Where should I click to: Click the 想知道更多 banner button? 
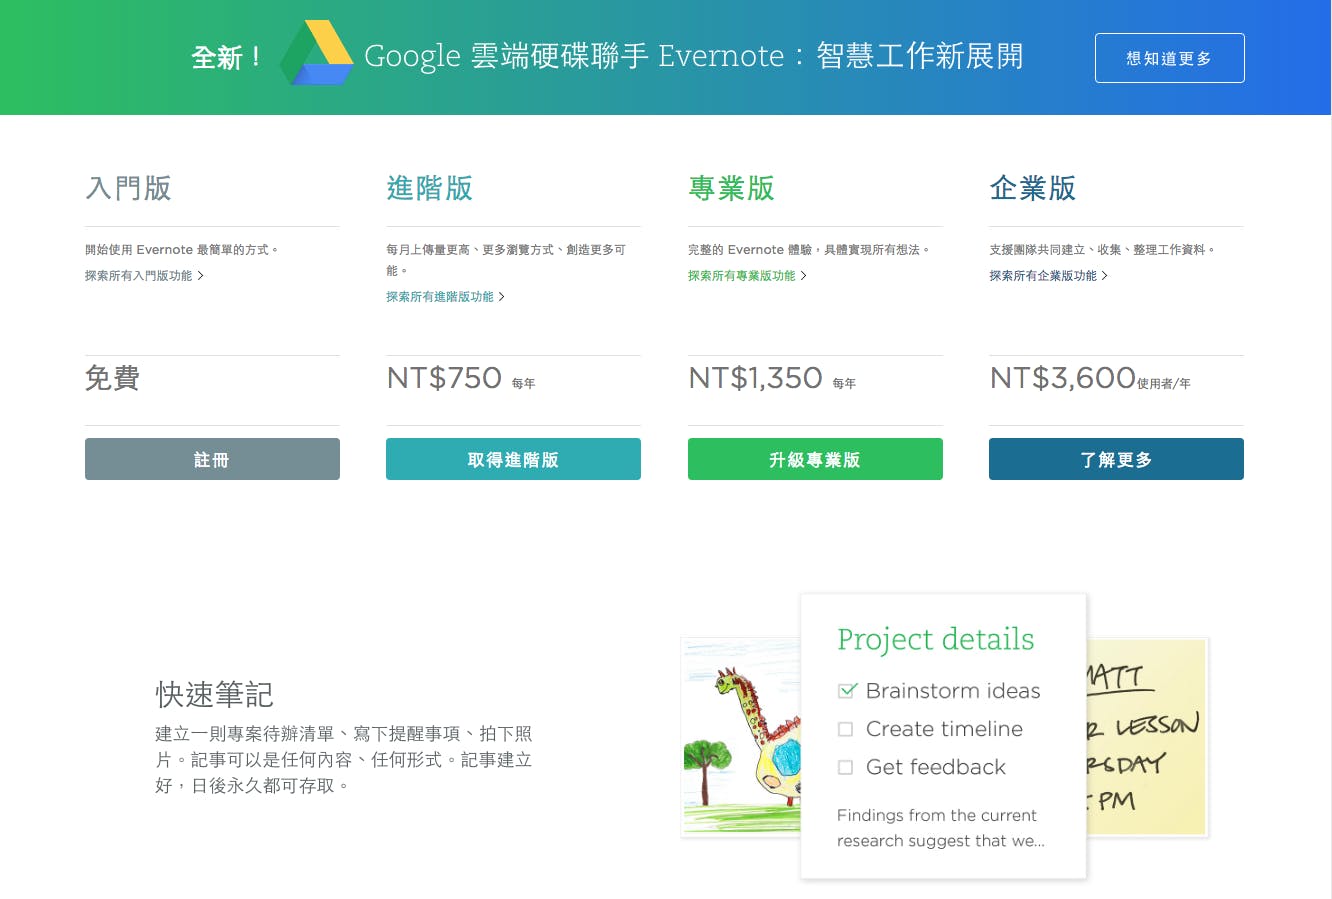point(1169,58)
